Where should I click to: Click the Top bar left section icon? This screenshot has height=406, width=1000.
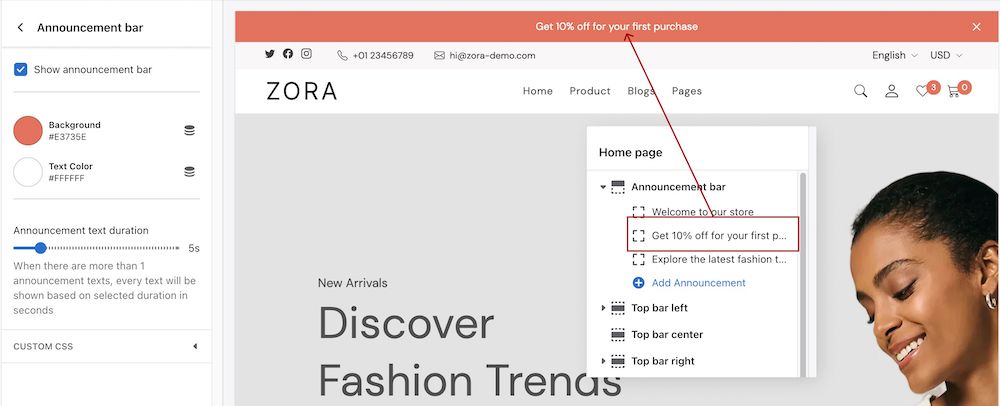pos(617,308)
